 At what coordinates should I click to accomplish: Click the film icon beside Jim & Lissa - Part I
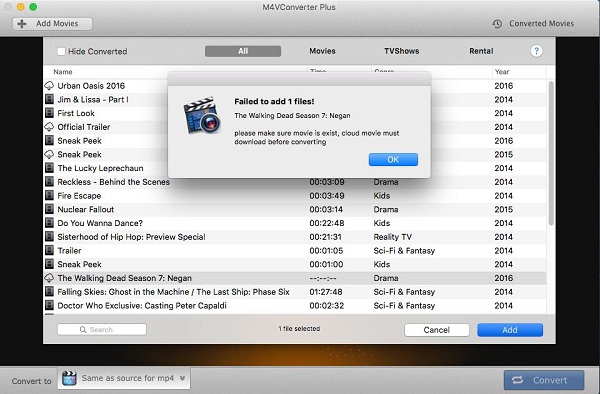pos(49,99)
